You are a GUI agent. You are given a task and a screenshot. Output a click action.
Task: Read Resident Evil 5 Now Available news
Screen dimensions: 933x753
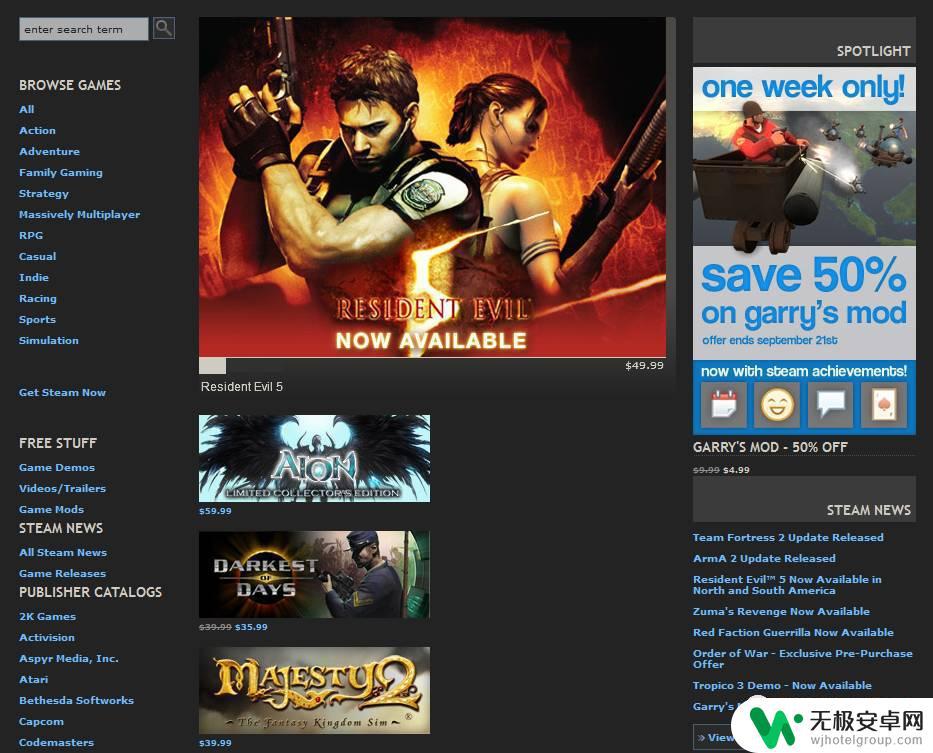pos(787,585)
